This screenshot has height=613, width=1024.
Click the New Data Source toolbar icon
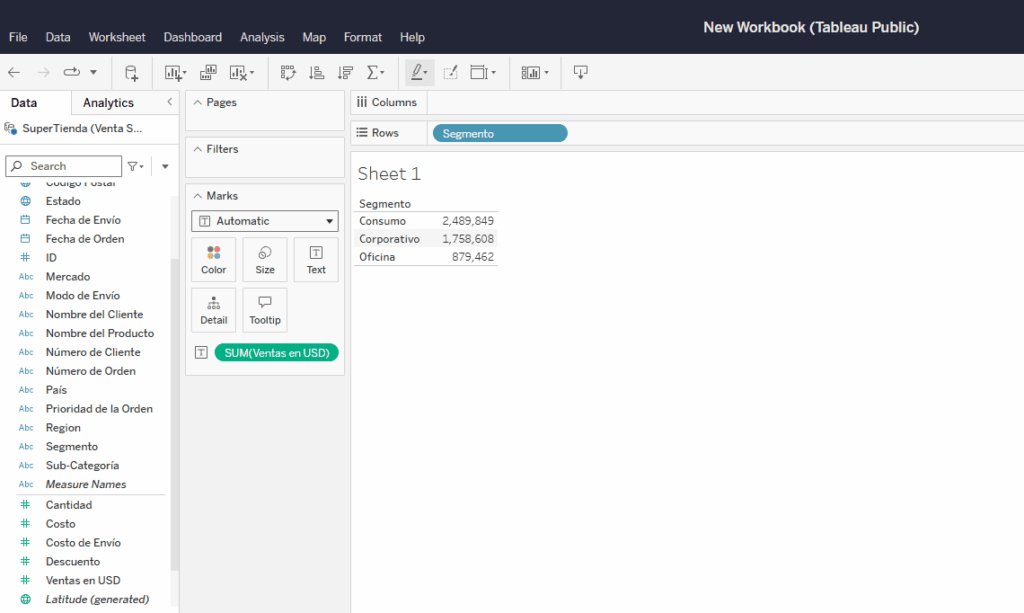pos(131,73)
